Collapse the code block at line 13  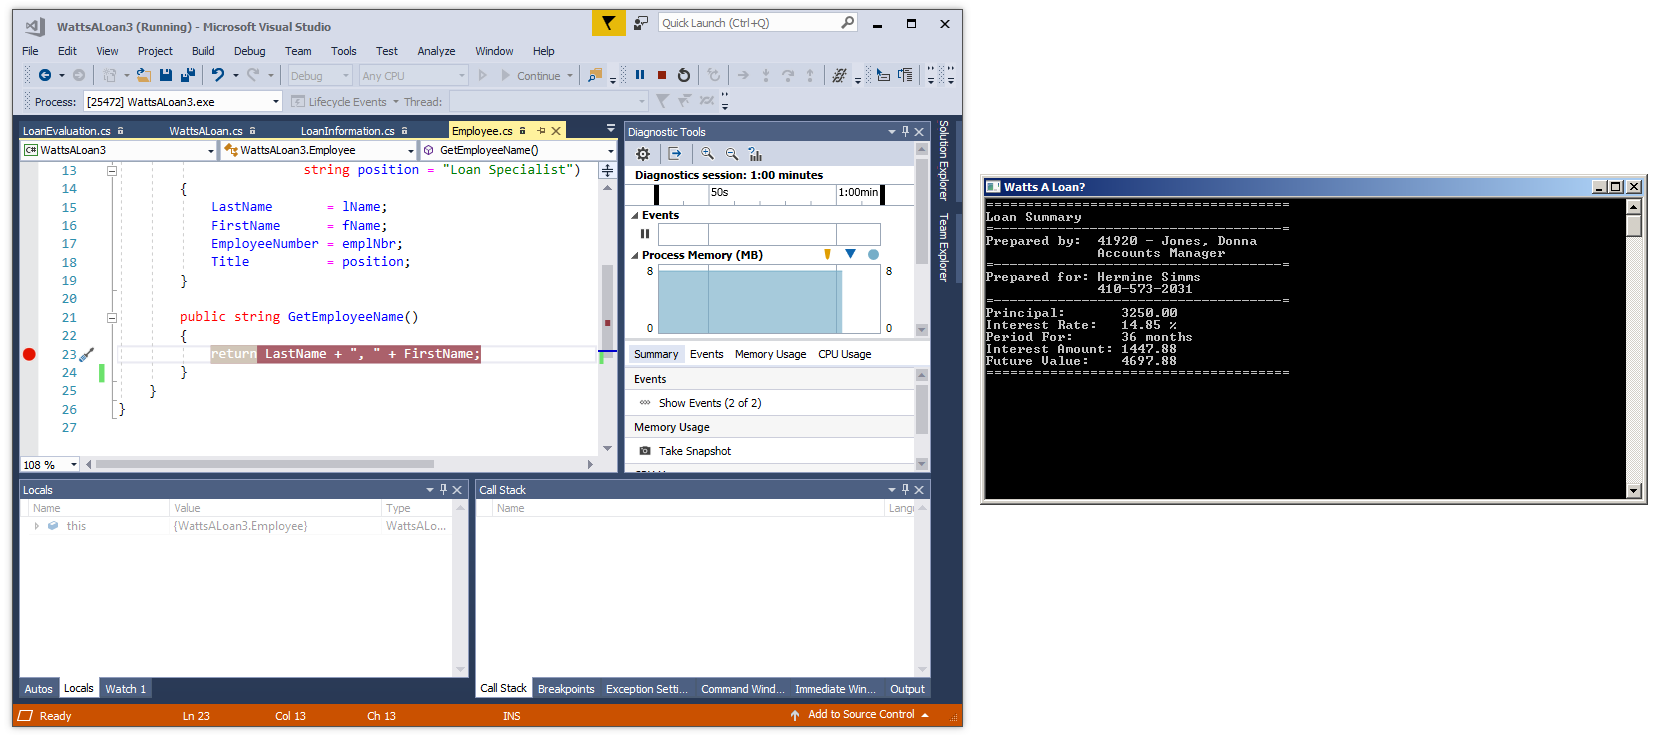(112, 171)
